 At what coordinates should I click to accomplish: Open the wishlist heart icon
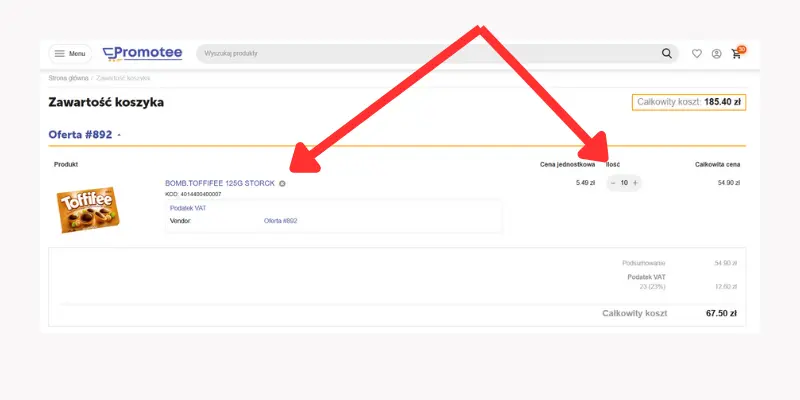coord(697,54)
